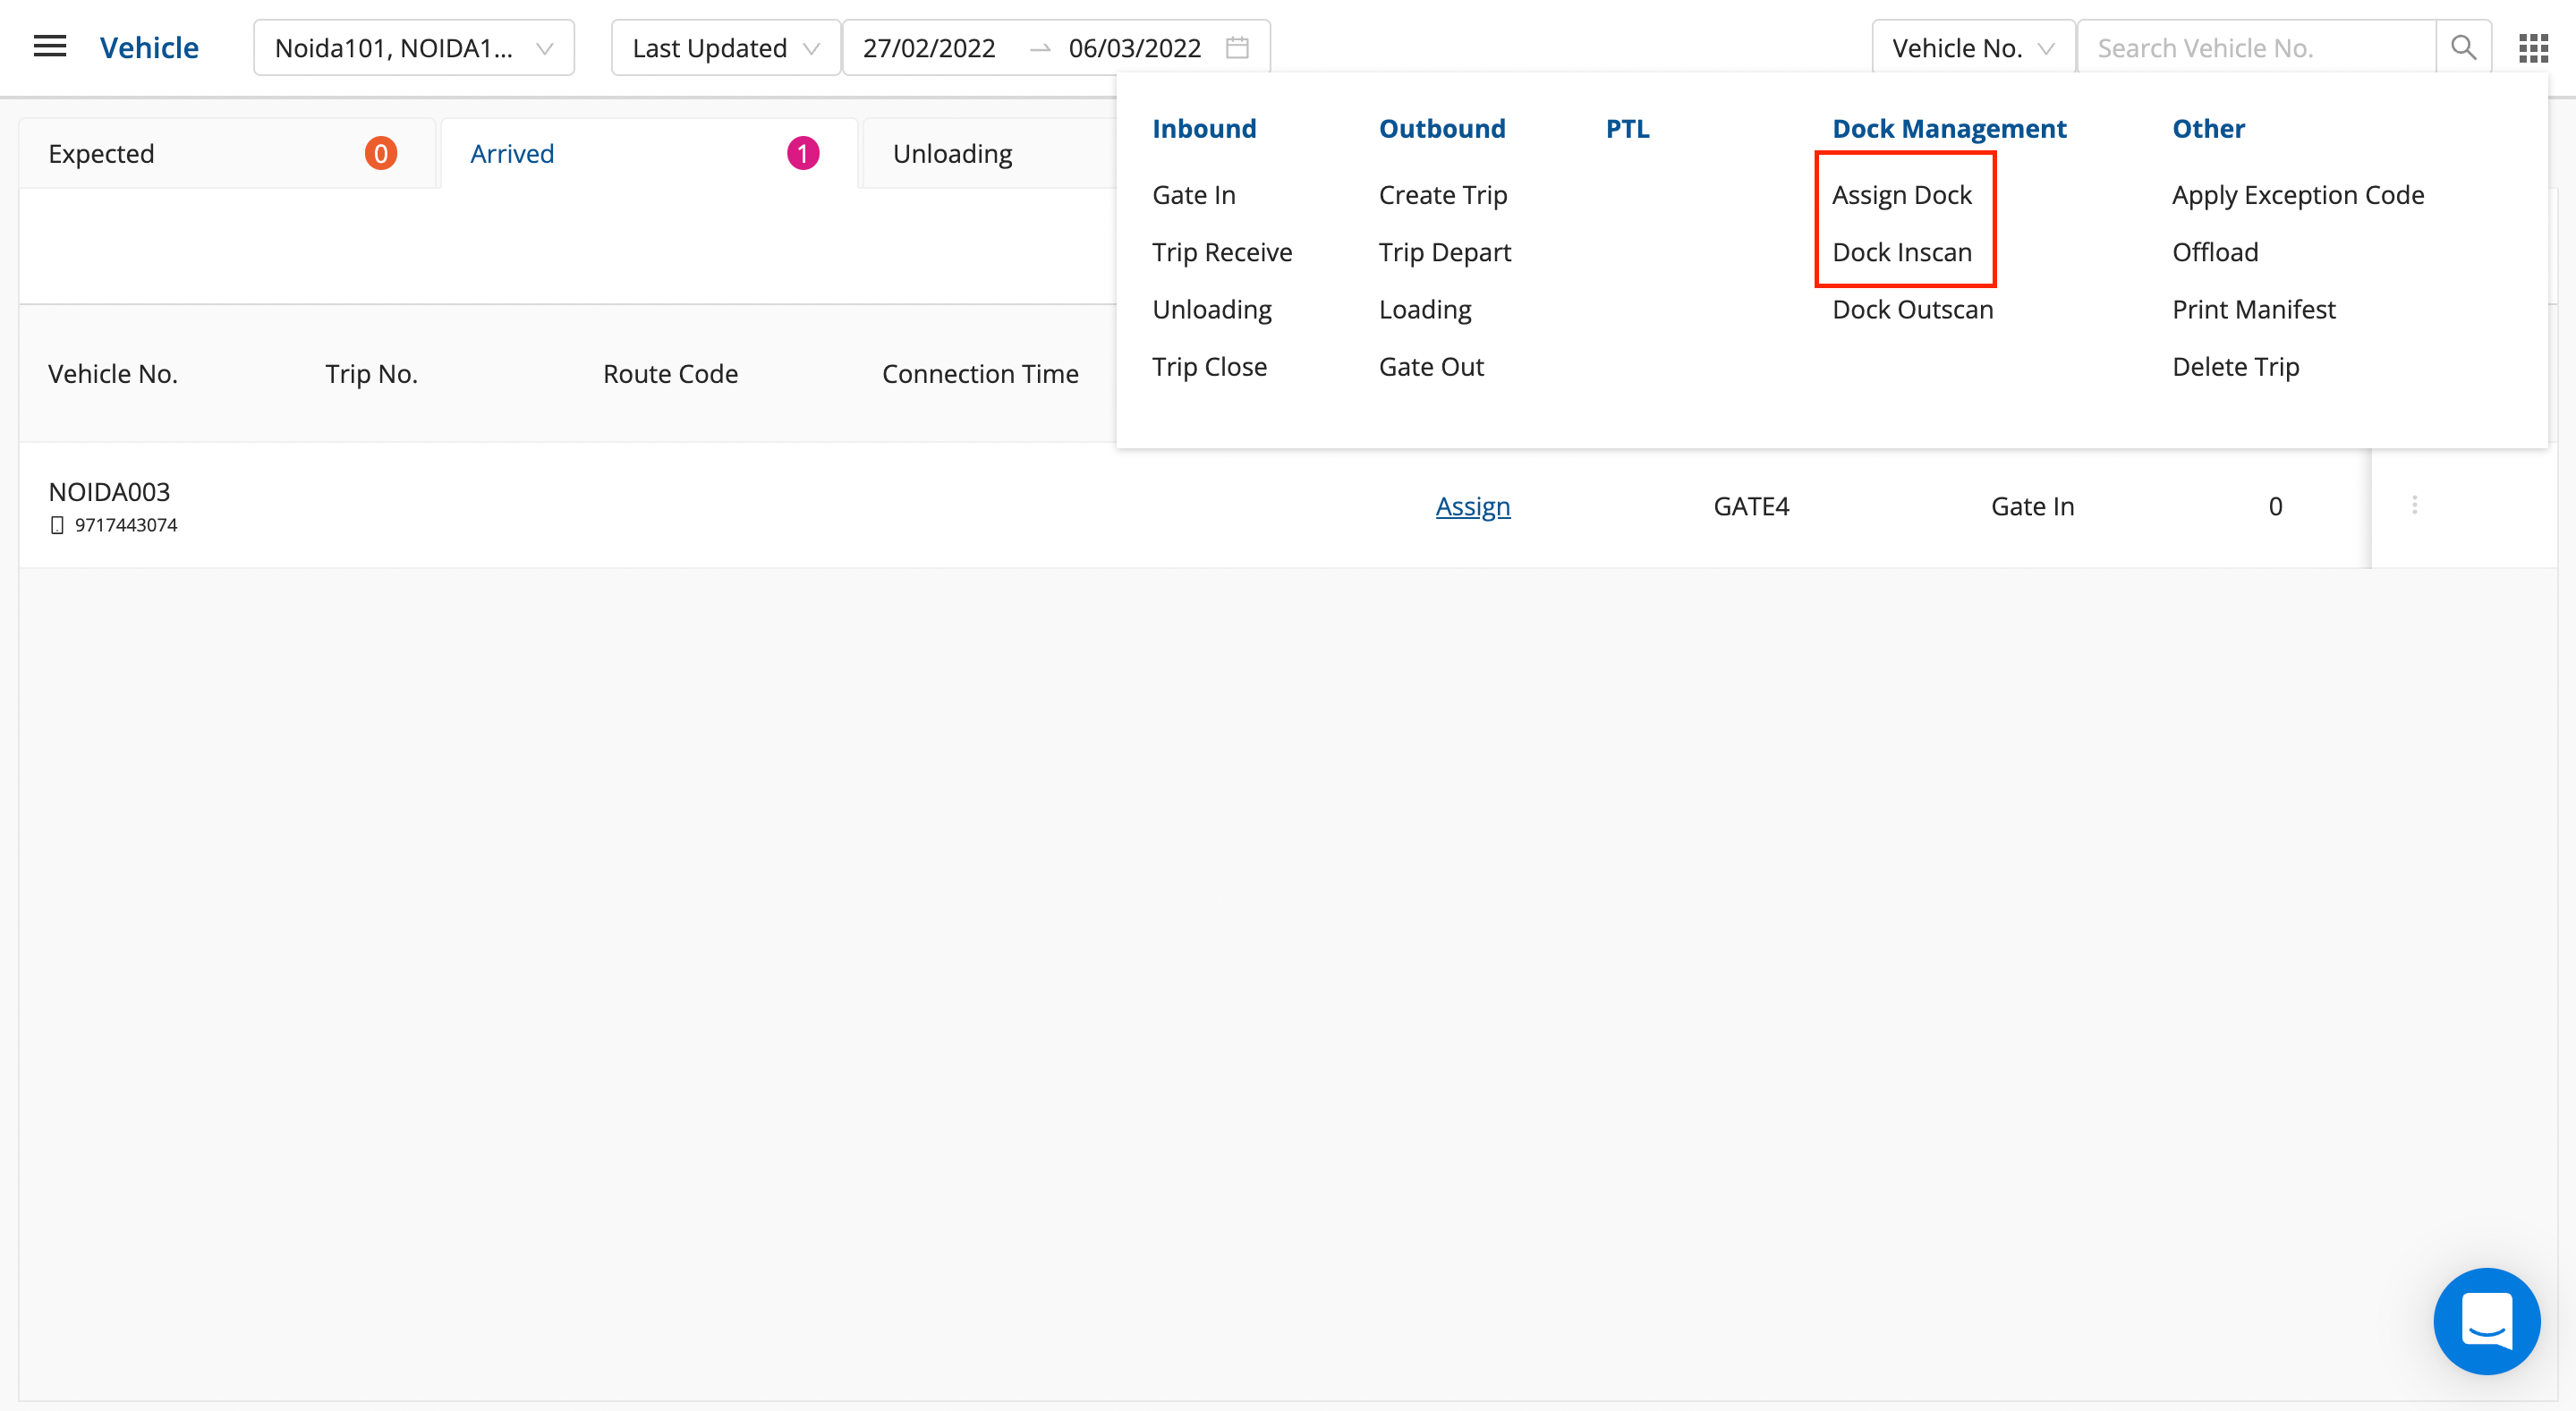Expand the Vehicle No. search type dropdown
The height and width of the screenshot is (1411, 2576).
(x=1971, y=47)
